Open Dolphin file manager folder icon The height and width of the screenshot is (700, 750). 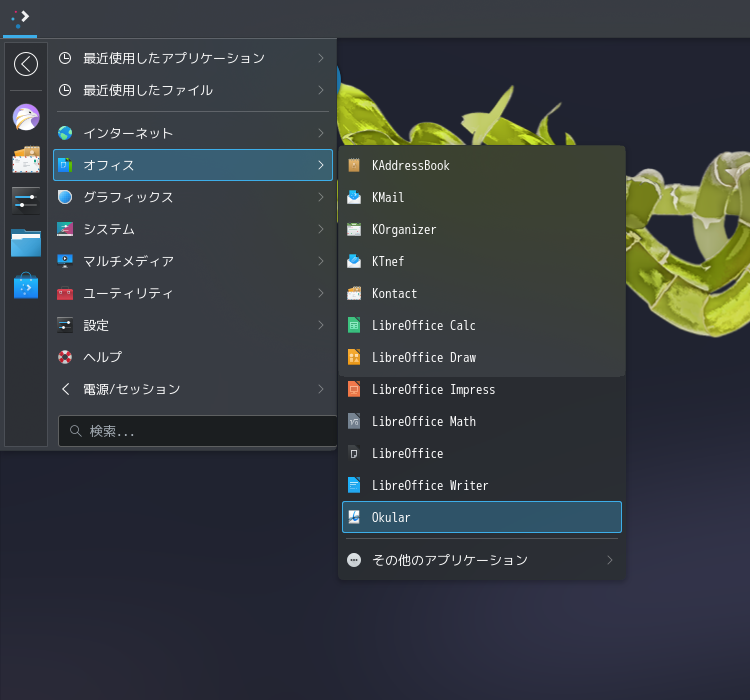tap(26, 243)
